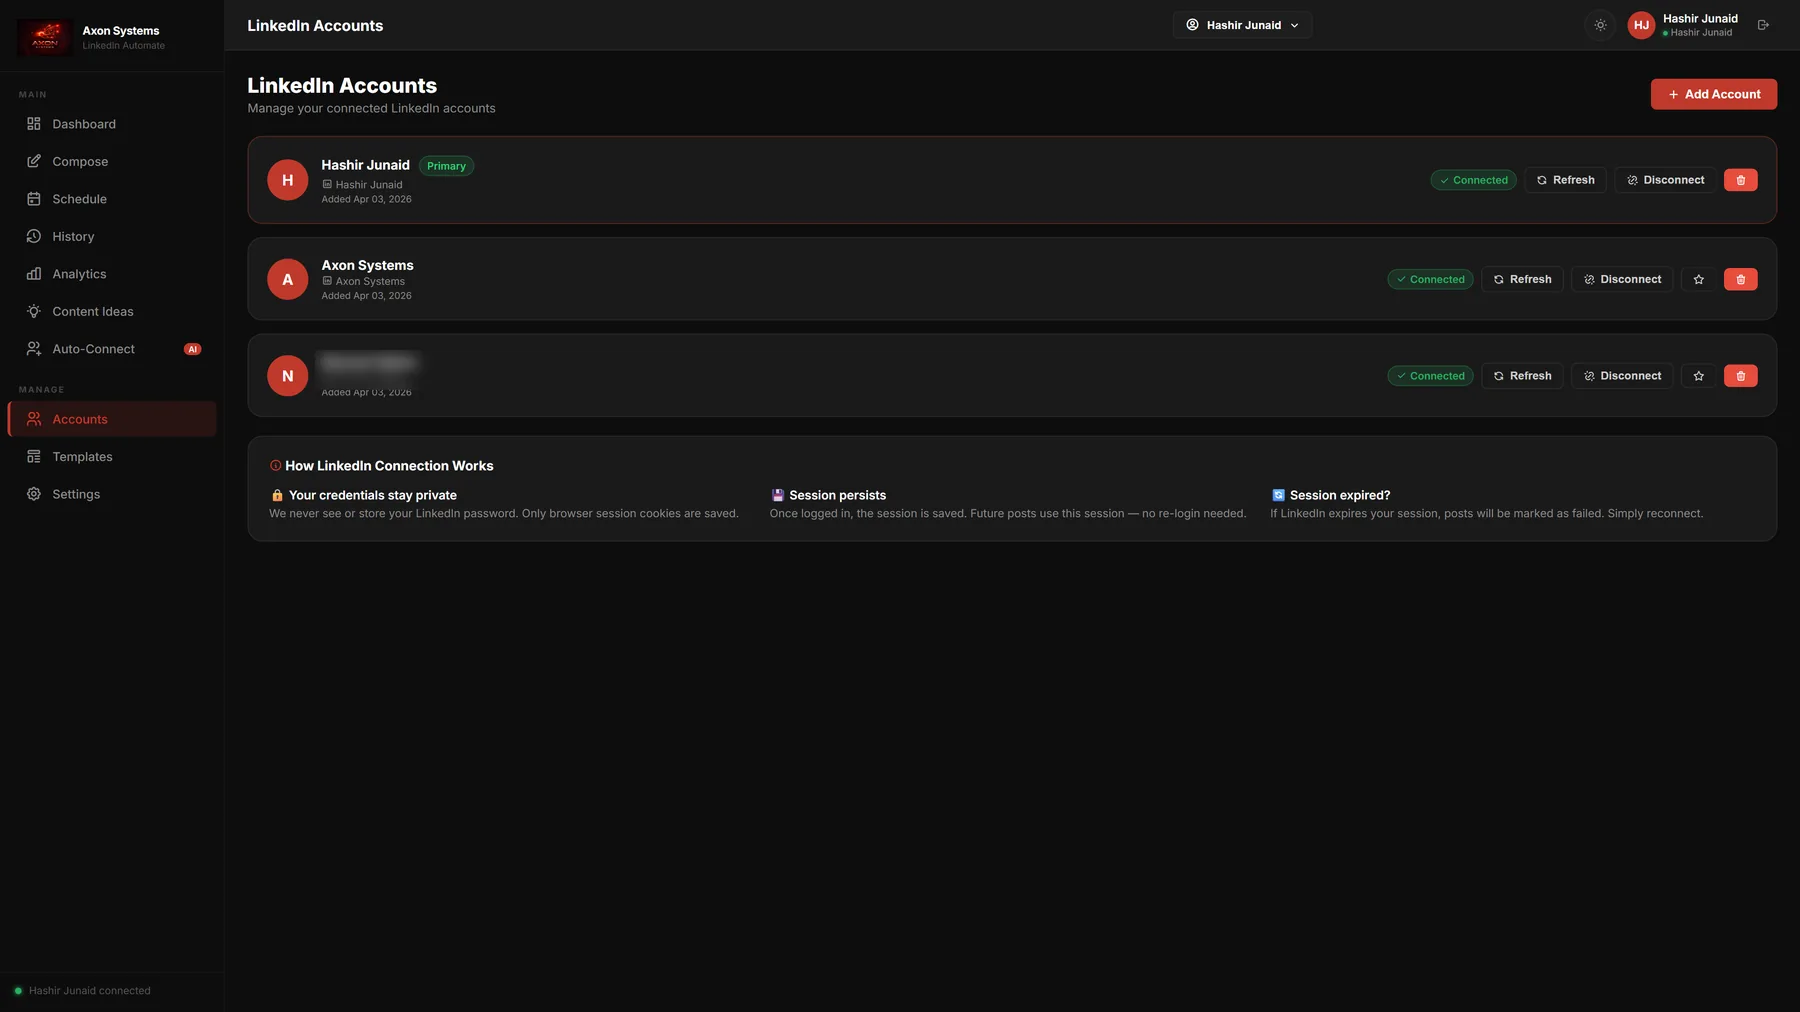This screenshot has width=1800, height=1012.
Task: Click the 'Session expired?' info heading
Action: 1340,495
